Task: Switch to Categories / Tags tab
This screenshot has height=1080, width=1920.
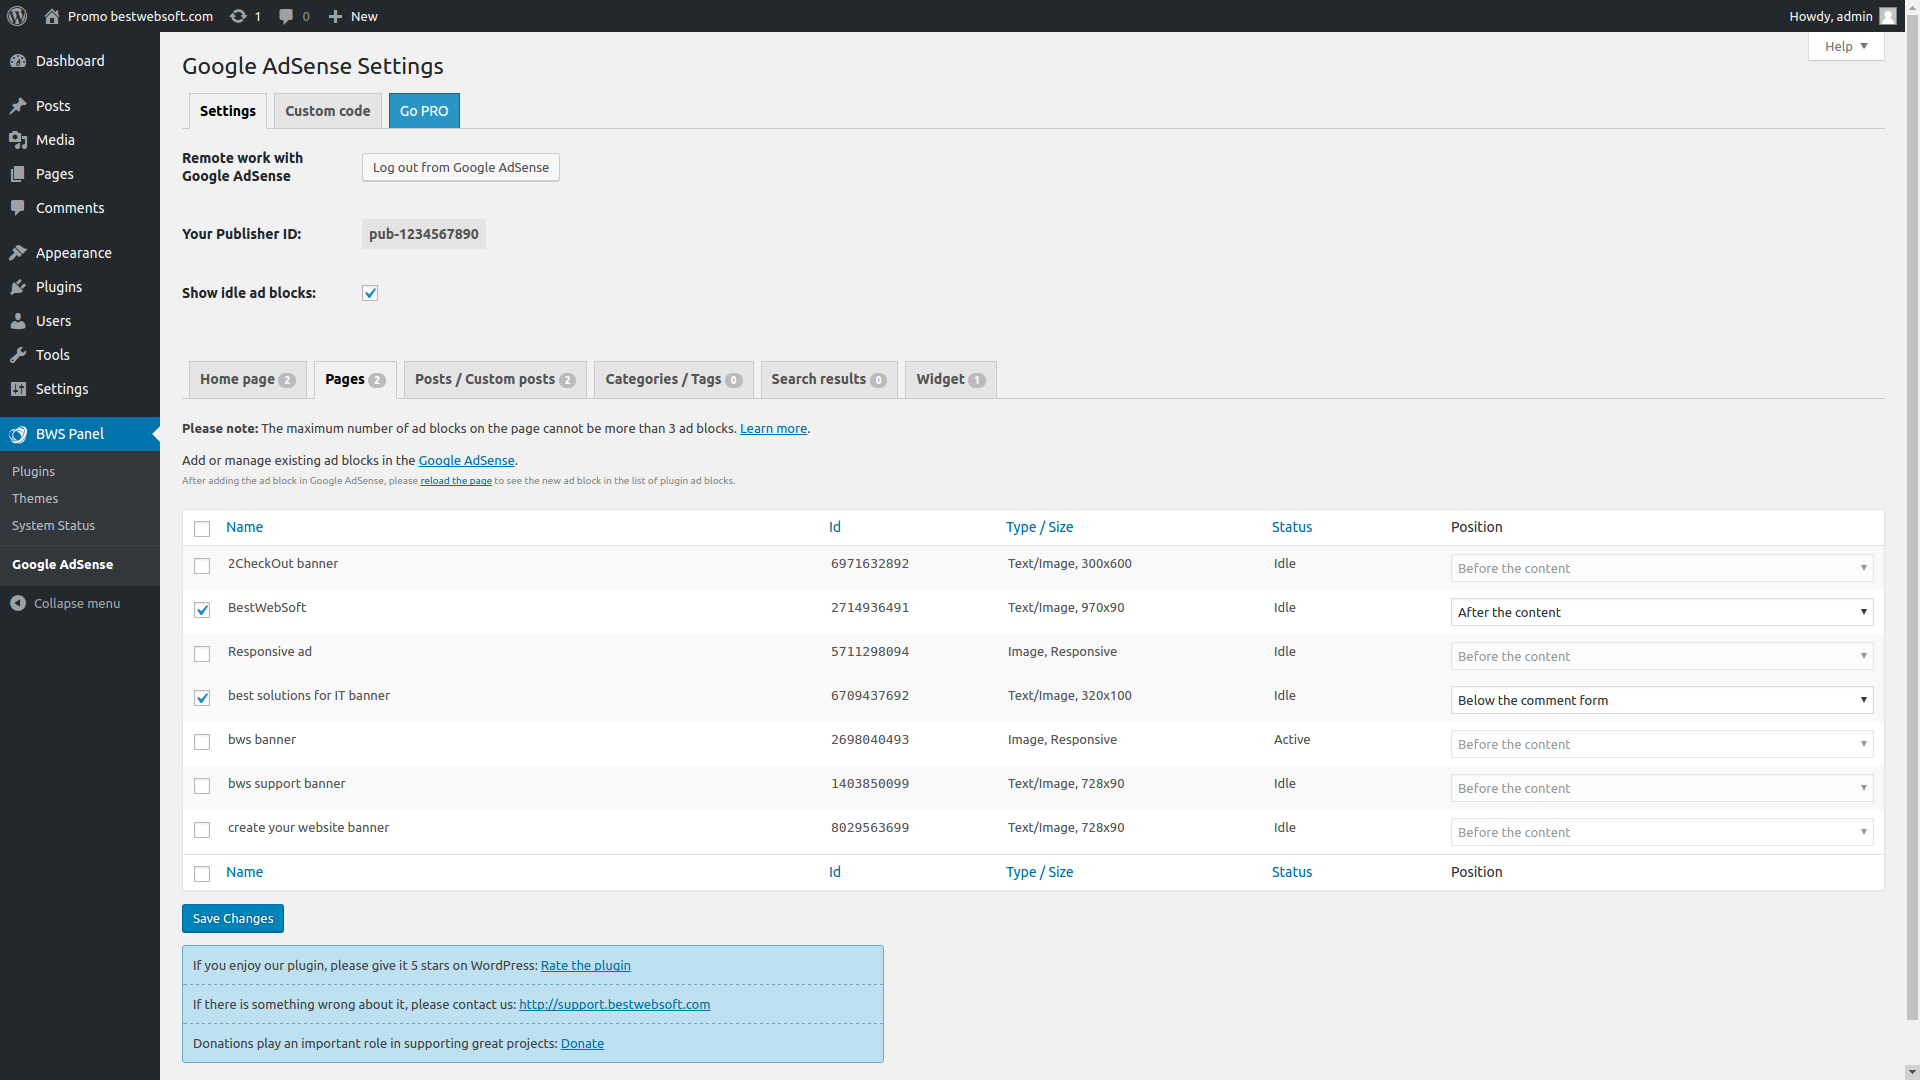Action: click(x=673, y=379)
